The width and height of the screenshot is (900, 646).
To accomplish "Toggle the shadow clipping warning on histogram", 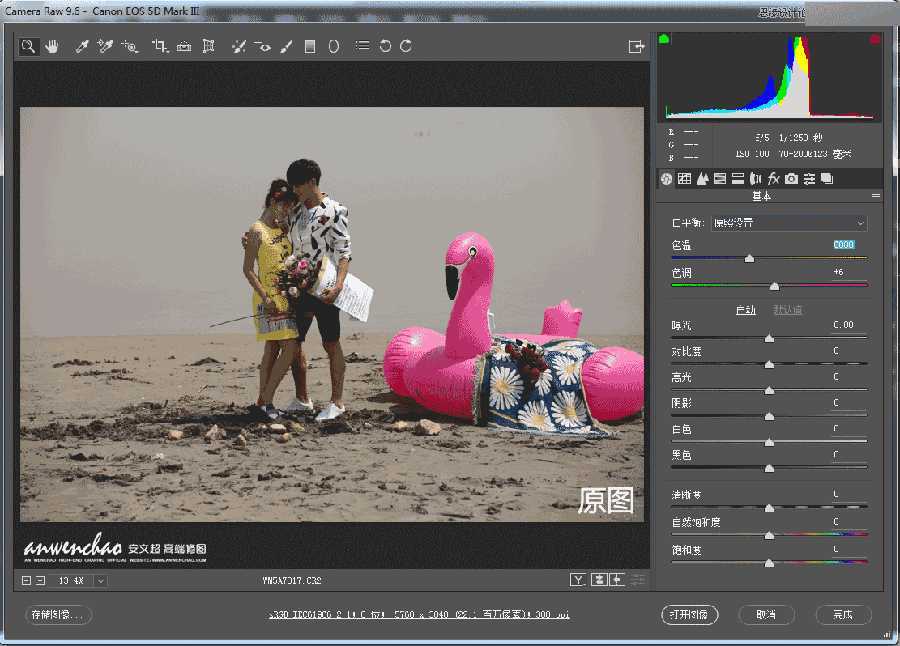I will [663, 38].
